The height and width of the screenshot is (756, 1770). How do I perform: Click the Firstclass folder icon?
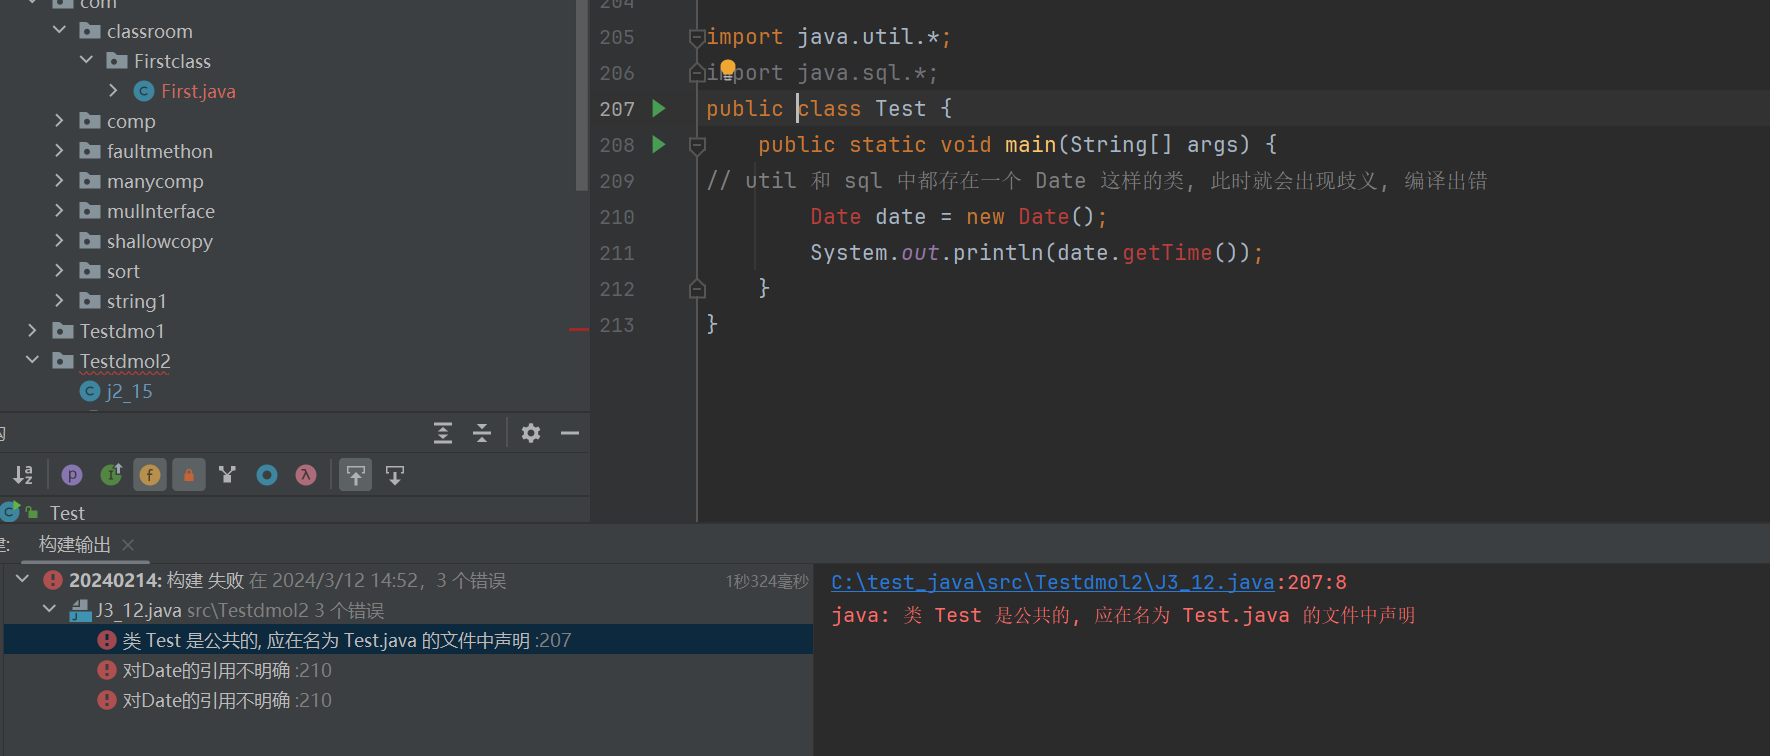[x=117, y=61]
